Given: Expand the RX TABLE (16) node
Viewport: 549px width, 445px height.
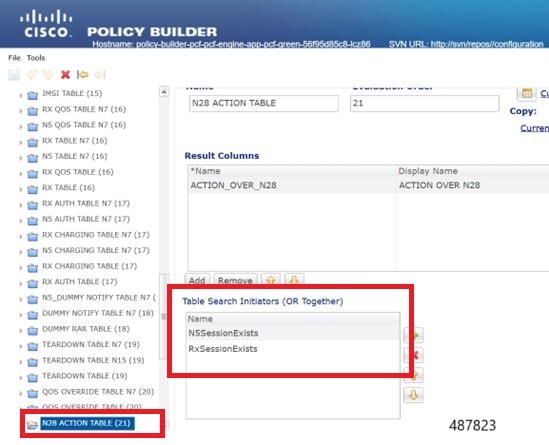Looking at the screenshot, I should point(21,189).
